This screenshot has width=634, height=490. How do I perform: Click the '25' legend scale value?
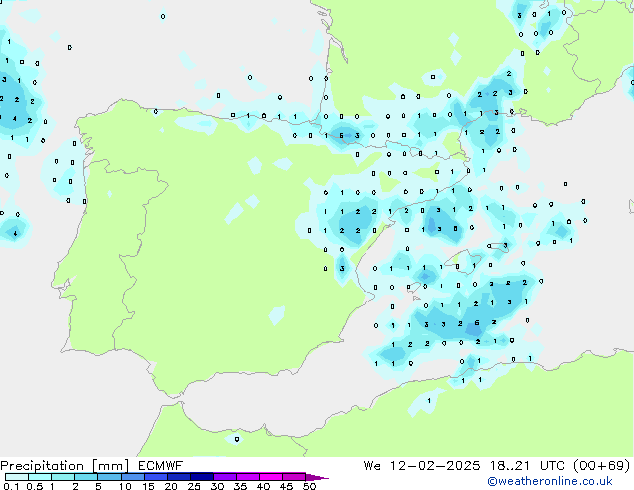coord(194,486)
